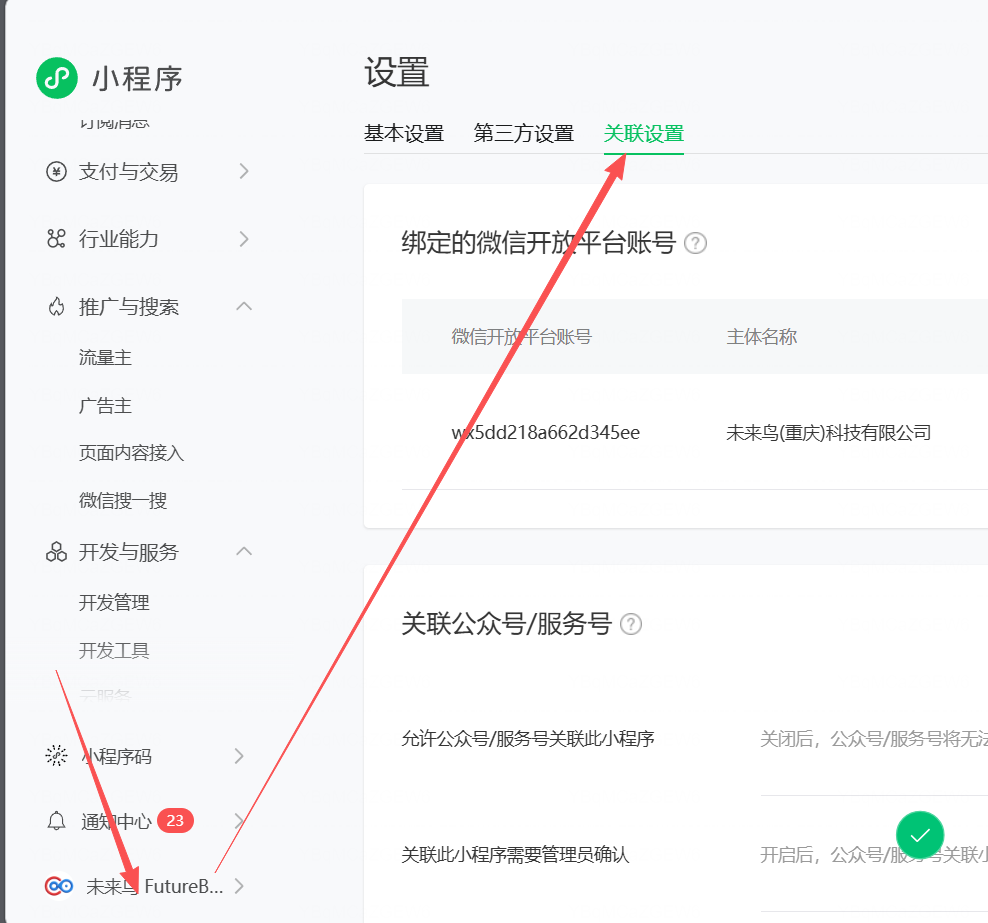The width and height of the screenshot is (988, 923).
Task: Click the 小程序码 code icon
Action: (57, 756)
